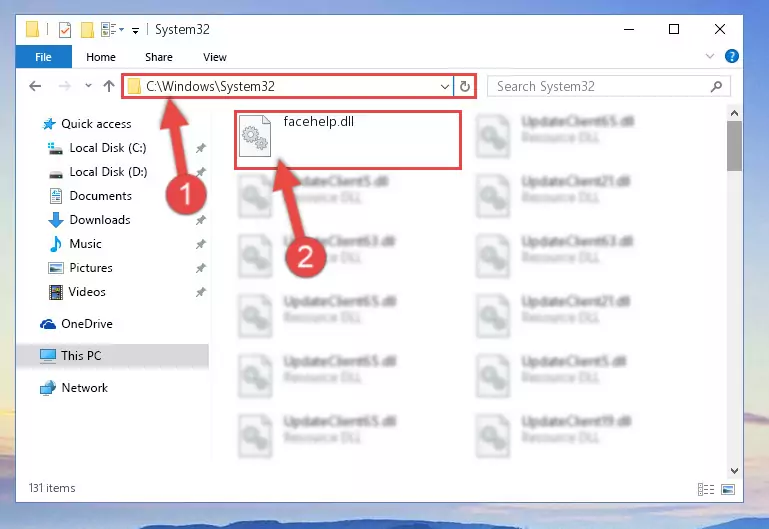The width and height of the screenshot is (769, 529).
Task: Switch to the Share ribbon tab
Action: click(x=158, y=57)
